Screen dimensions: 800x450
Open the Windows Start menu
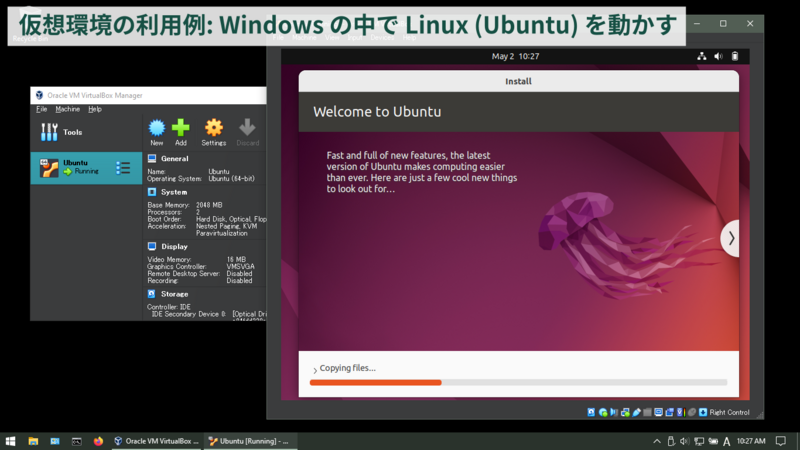click(10, 441)
